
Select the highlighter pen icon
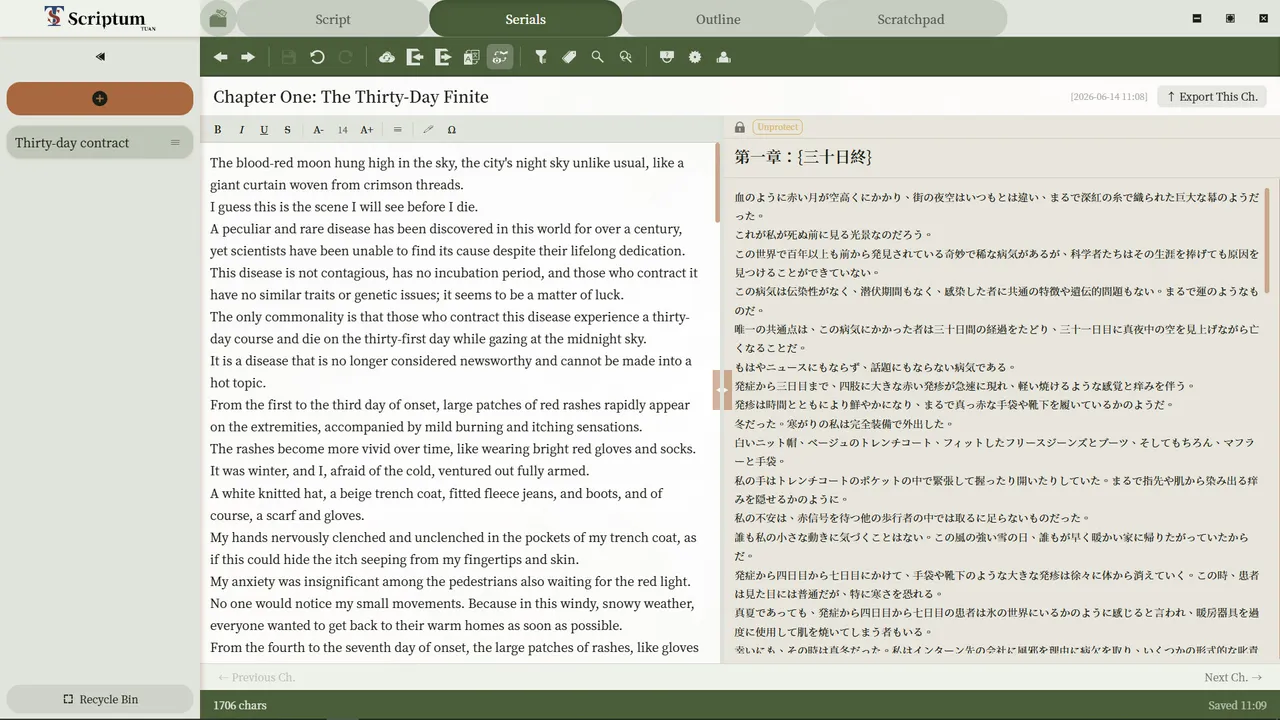click(x=428, y=130)
